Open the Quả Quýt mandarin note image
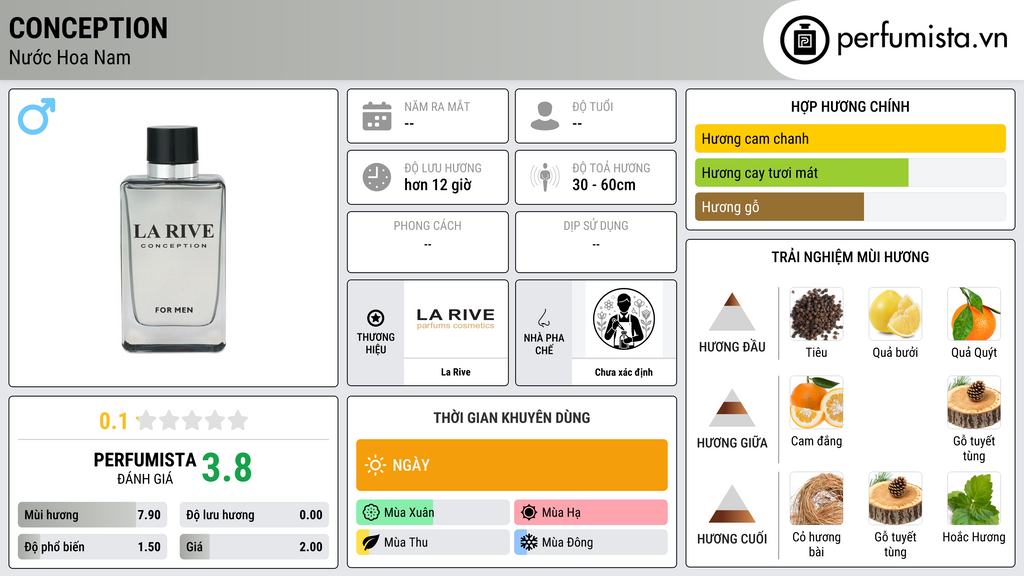The height and width of the screenshot is (576, 1024). (x=974, y=314)
